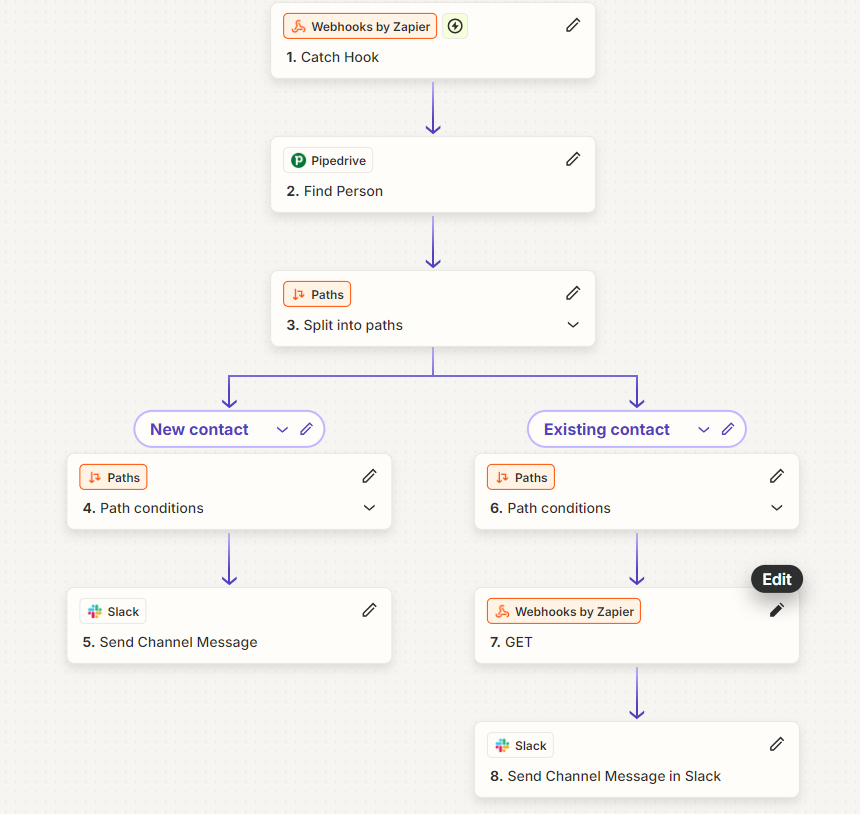Click the pencil icon beside New contact label
This screenshot has height=814, width=860.
click(x=305, y=429)
